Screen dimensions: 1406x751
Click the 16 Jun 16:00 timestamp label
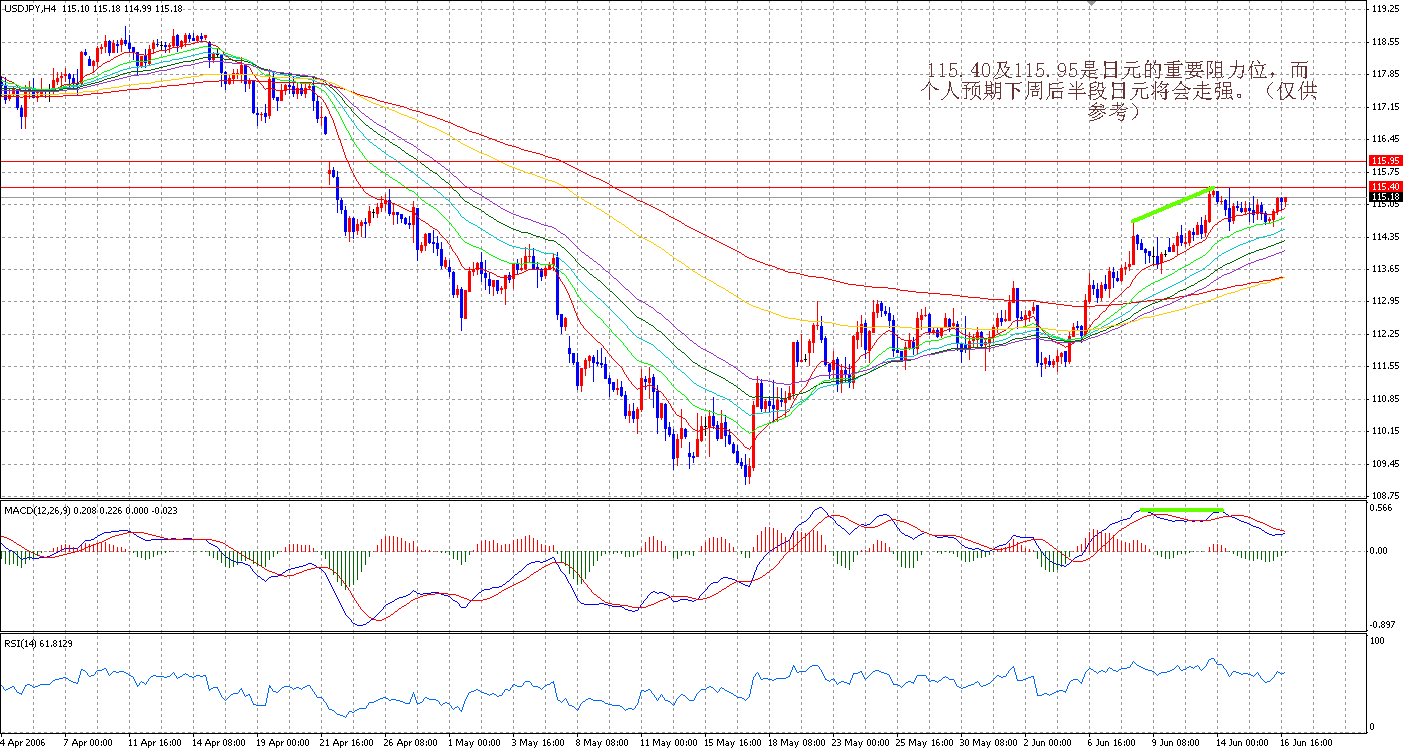(x=1306, y=744)
